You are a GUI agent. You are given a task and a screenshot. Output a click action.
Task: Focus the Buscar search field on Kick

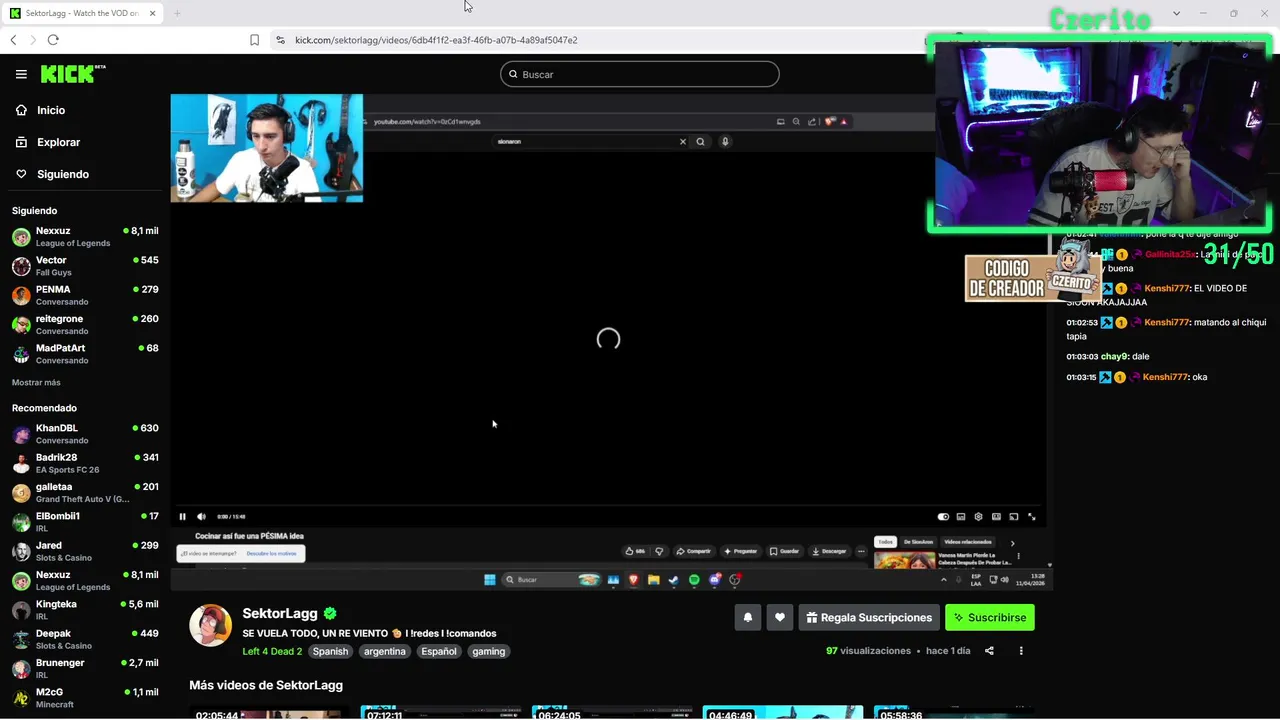(640, 74)
